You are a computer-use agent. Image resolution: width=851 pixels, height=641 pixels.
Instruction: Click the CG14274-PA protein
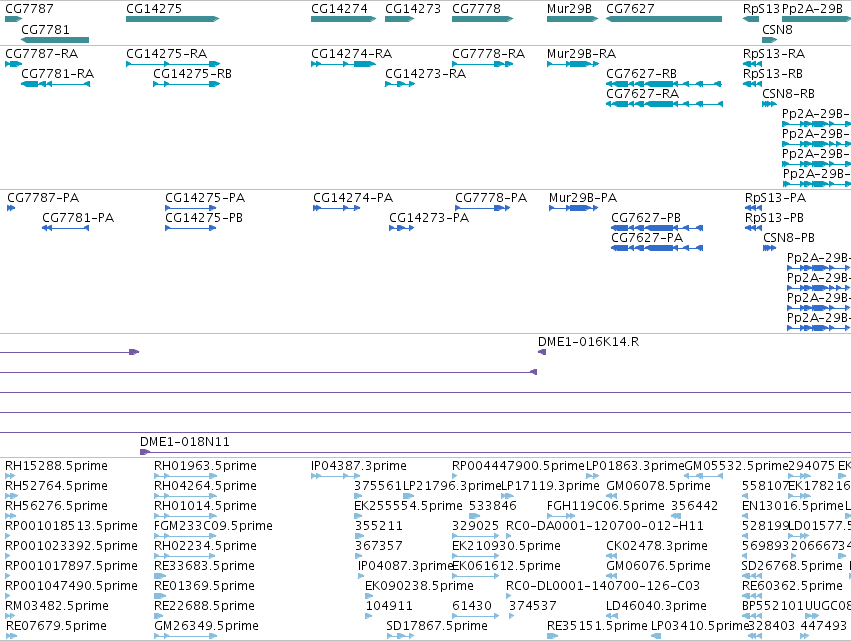point(336,208)
